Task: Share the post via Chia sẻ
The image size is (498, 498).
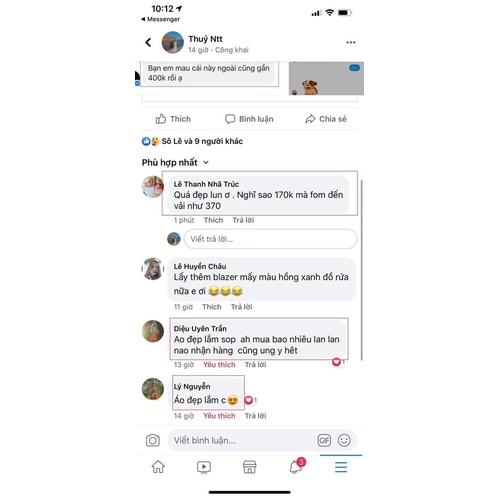Action: (x=326, y=119)
